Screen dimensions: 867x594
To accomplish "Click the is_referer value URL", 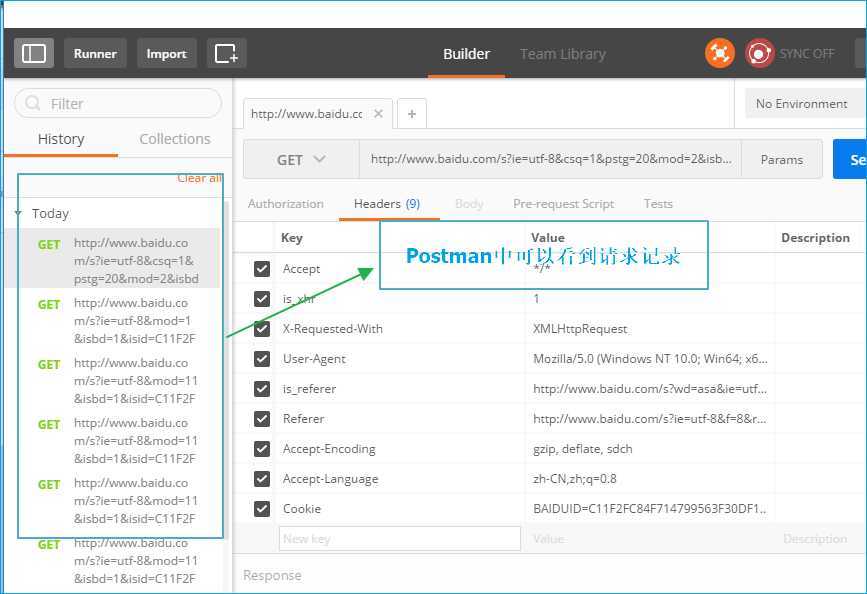I will [x=650, y=389].
